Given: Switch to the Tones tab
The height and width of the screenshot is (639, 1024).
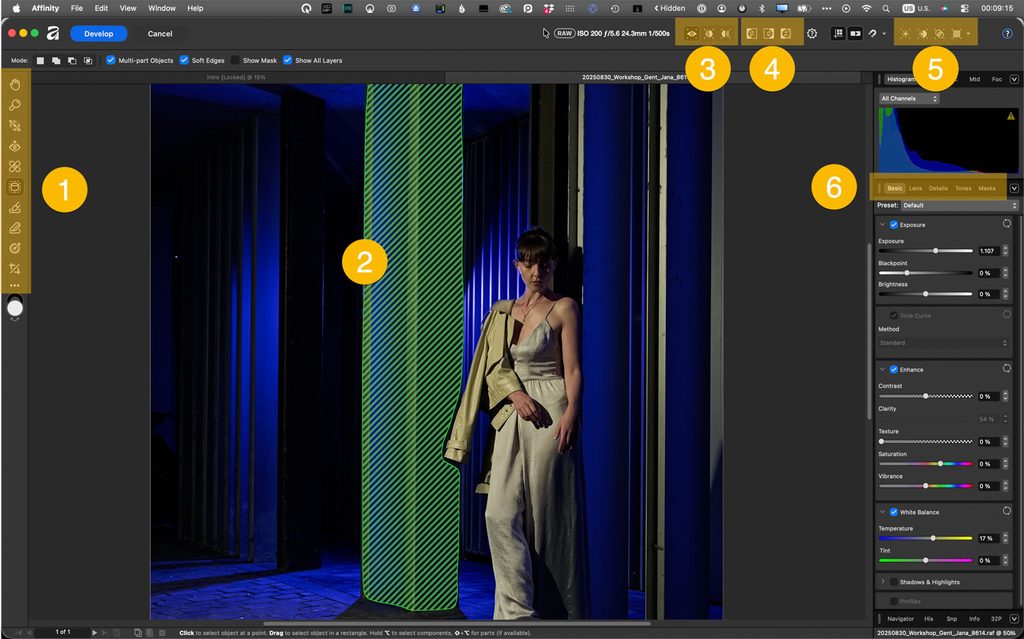Looking at the screenshot, I should tap(963, 188).
